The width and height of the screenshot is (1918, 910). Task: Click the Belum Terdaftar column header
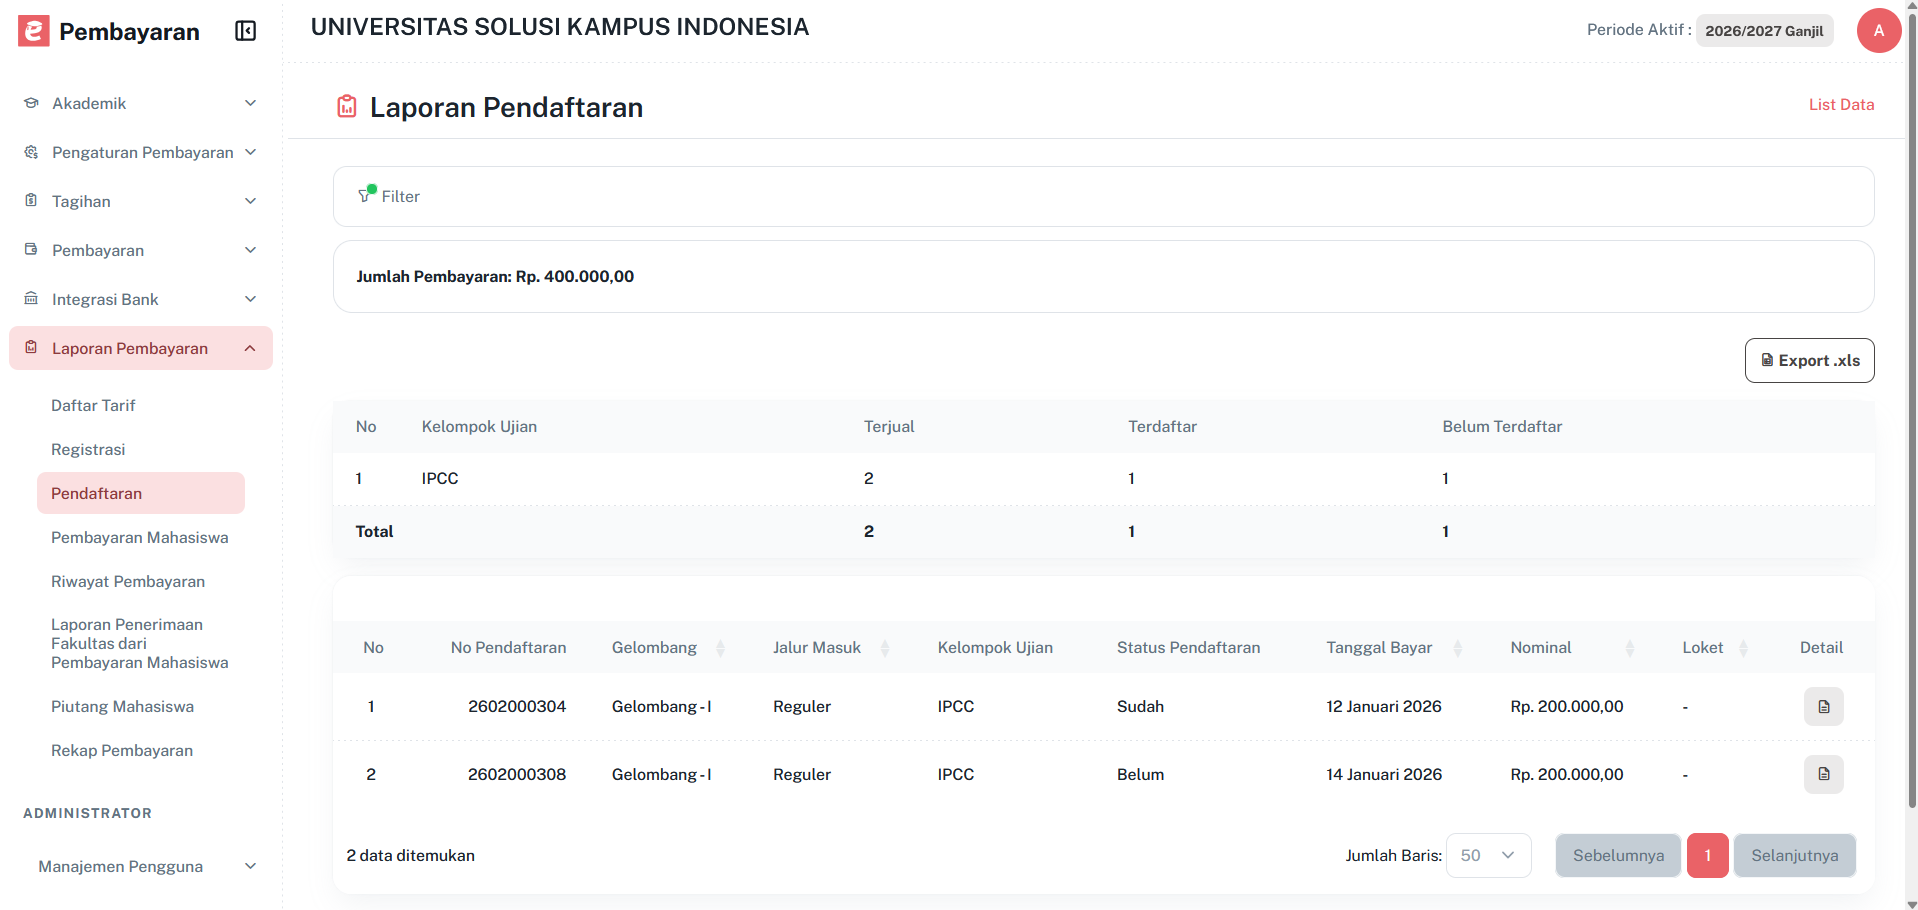click(x=1502, y=426)
